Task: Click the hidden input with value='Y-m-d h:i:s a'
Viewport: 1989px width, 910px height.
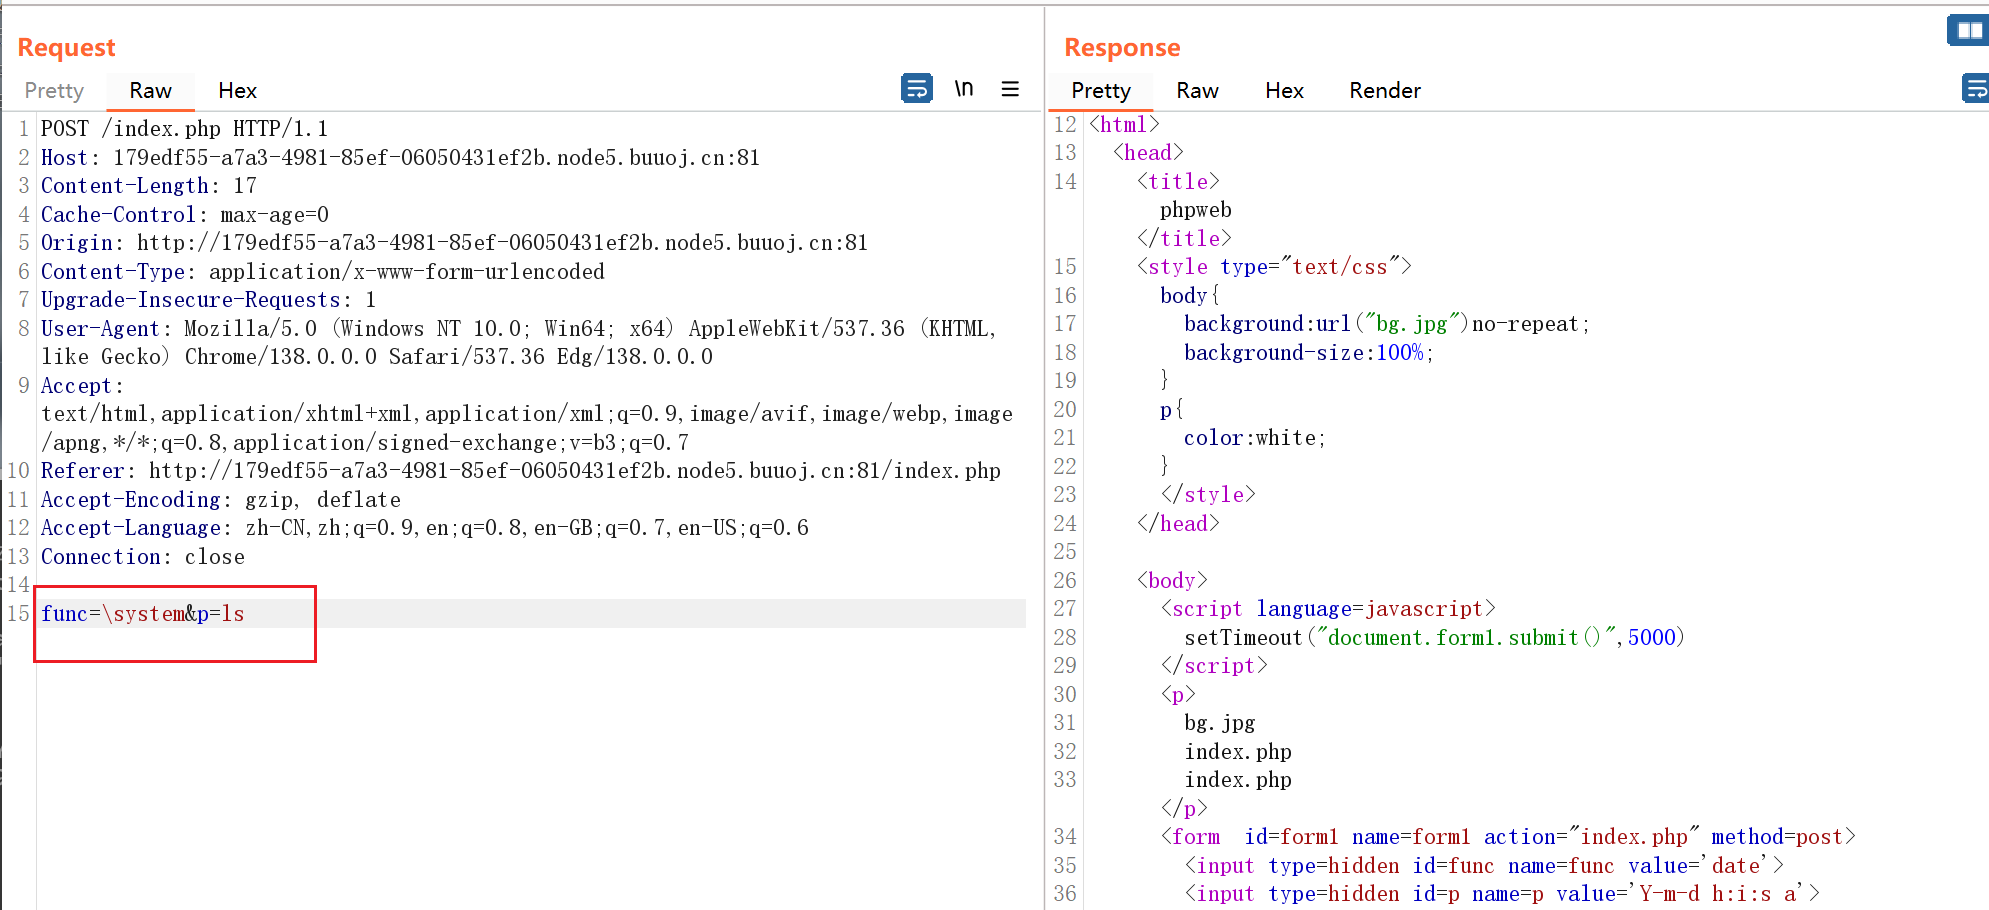Action: [x=1502, y=894]
